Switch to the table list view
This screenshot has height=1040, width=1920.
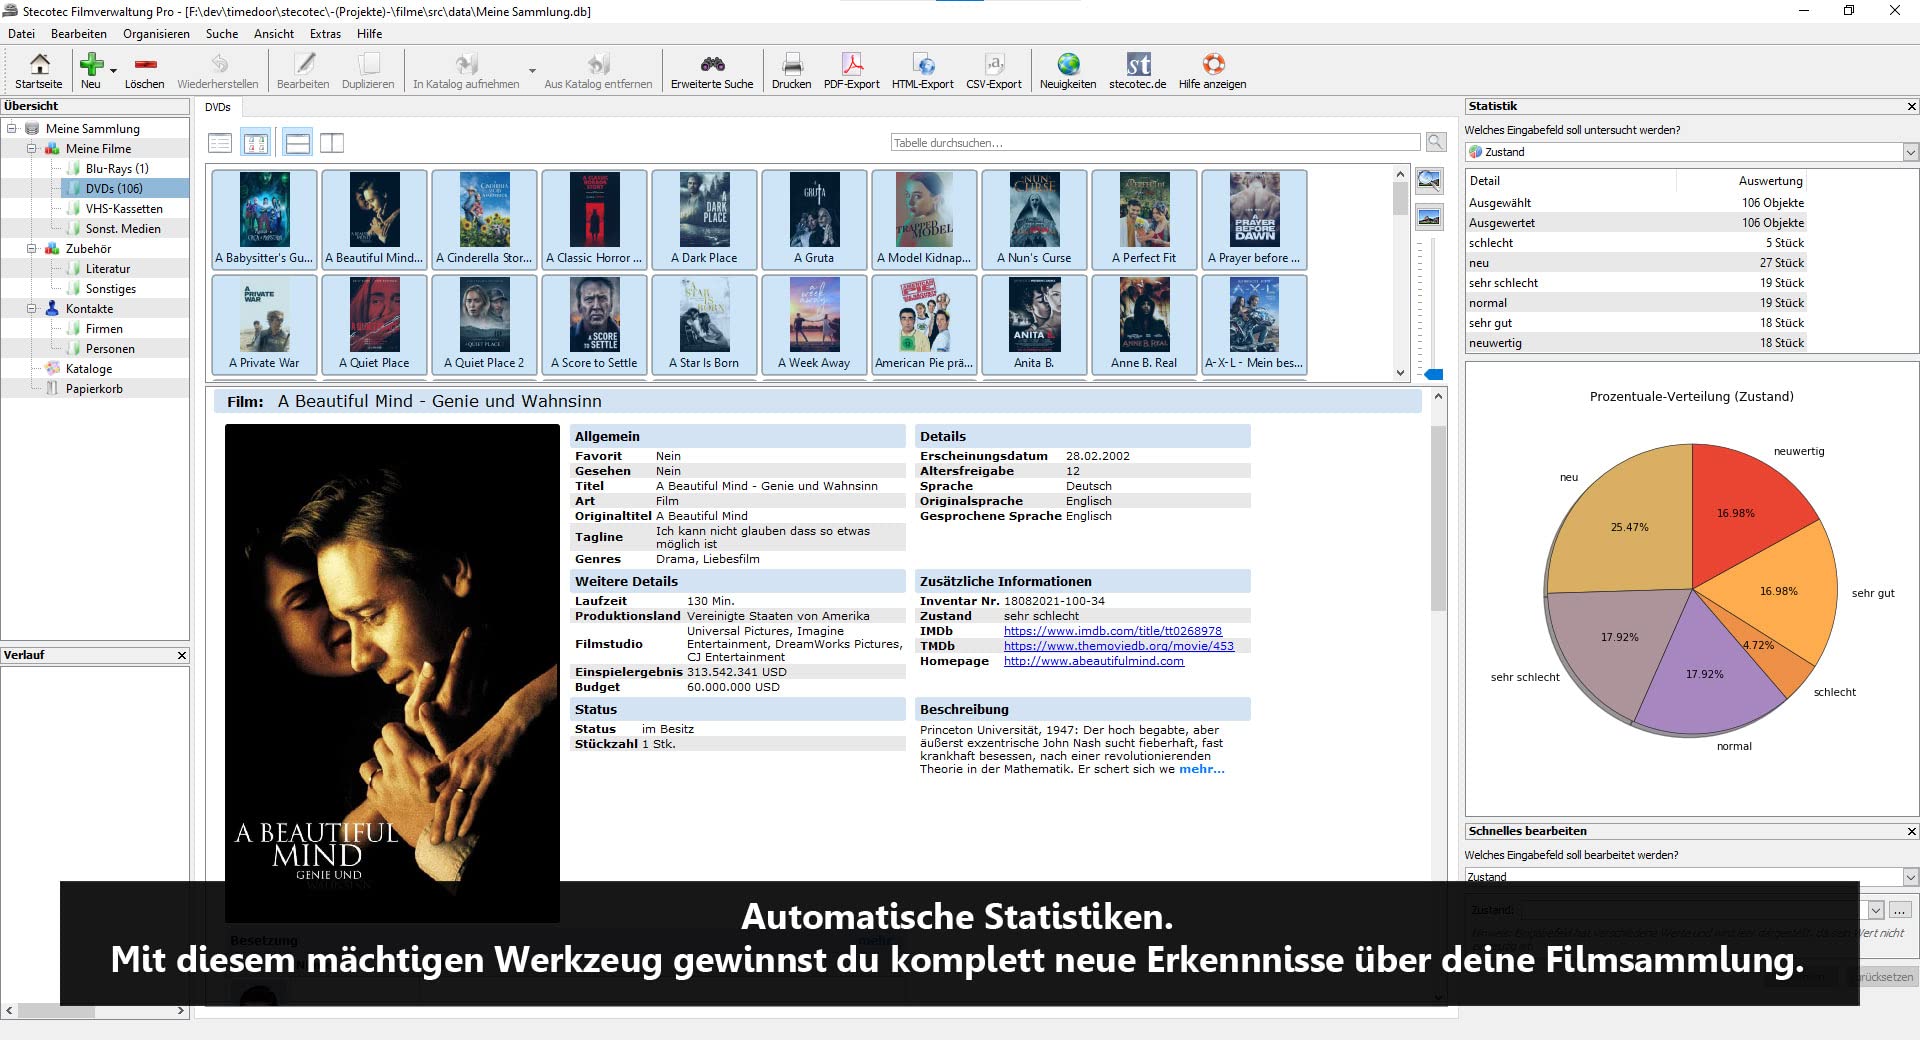pyautogui.click(x=220, y=143)
